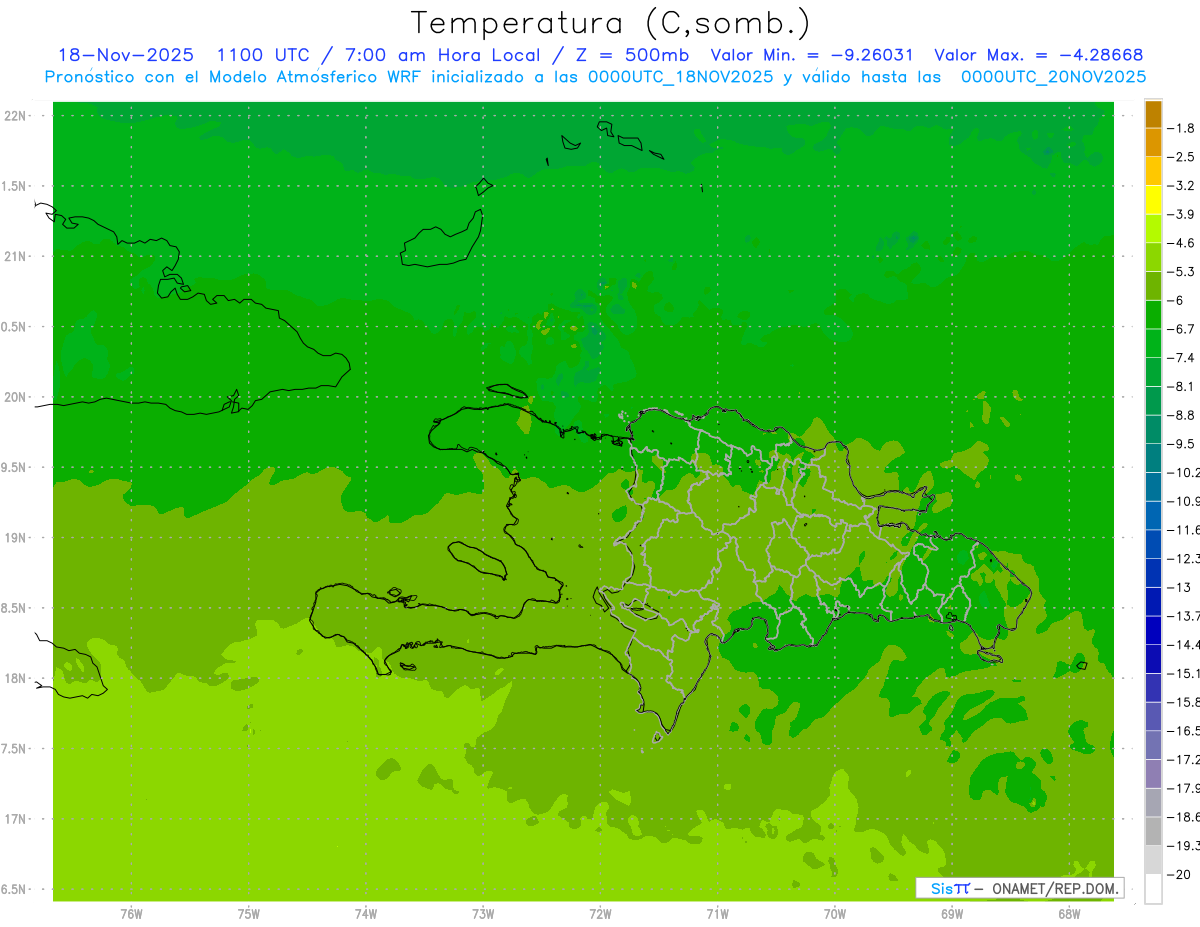Image resolution: width=1200 pixels, height=927 pixels.
Task: Click the '18N' latitude label
Action: tap(15, 679)
